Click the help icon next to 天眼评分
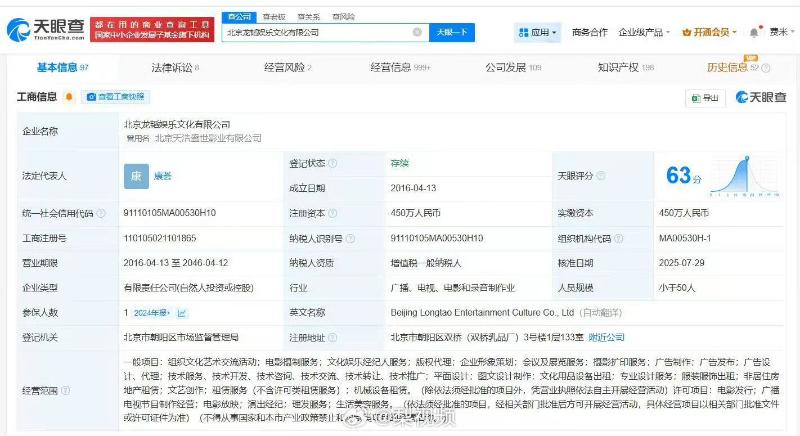 coord(602,175)
